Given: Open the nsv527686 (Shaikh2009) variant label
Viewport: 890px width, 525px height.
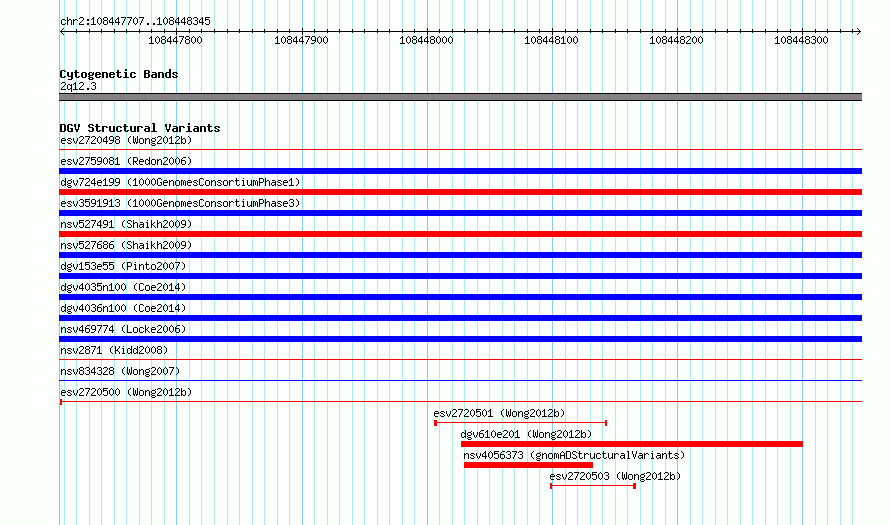Looking at the screenshot, I should point(126,245).
